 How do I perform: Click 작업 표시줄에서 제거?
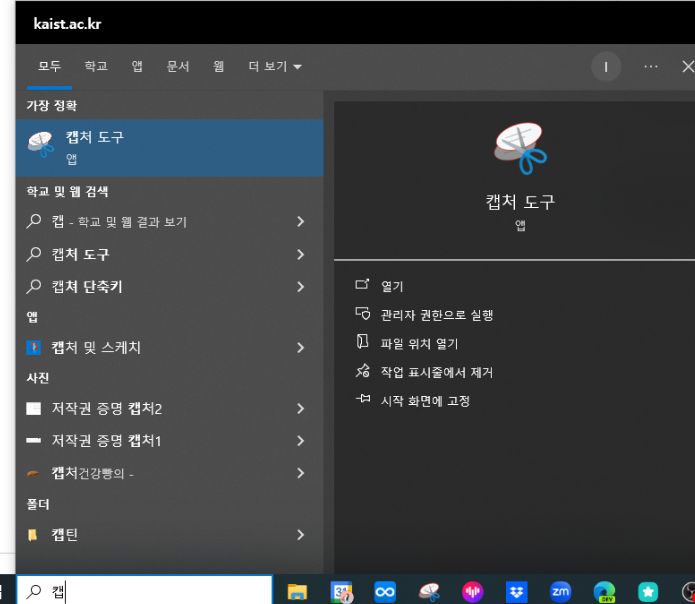(437, 372)
